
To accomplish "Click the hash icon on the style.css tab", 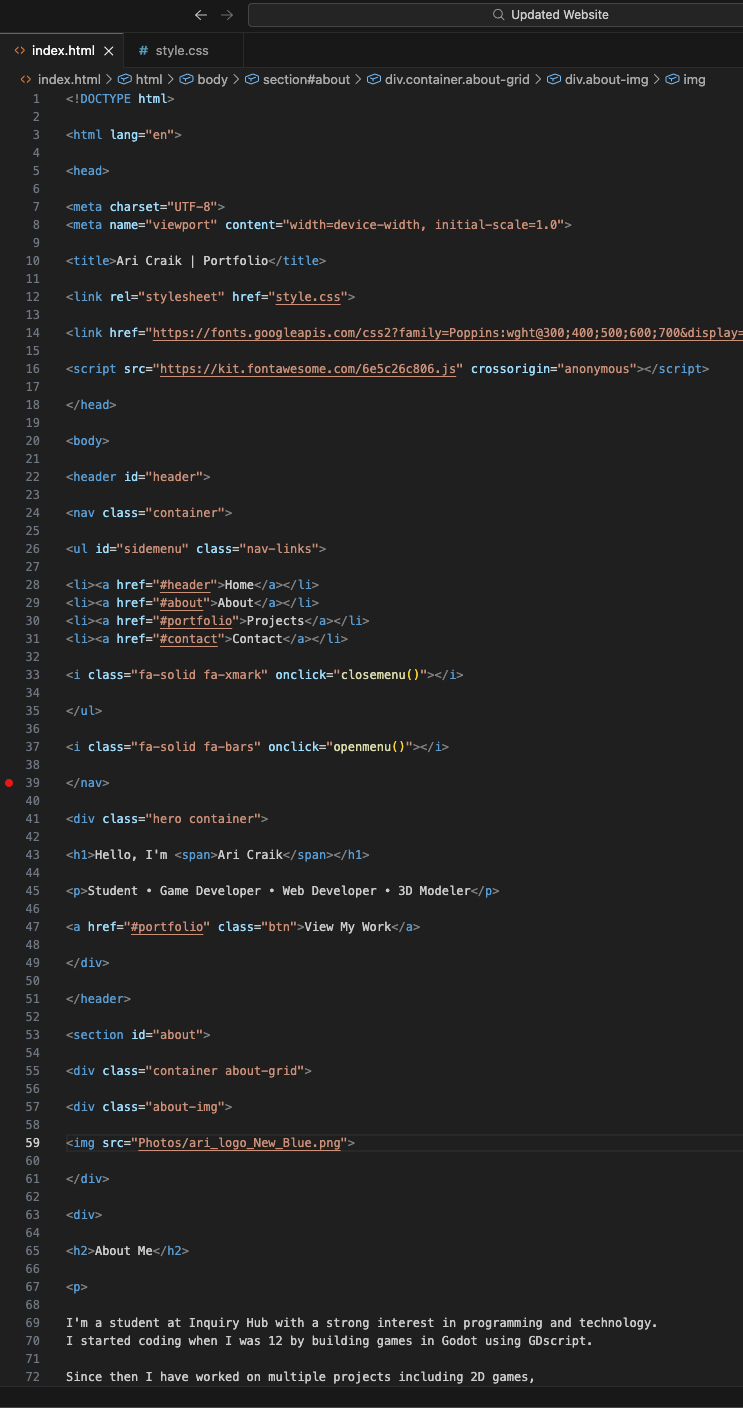I will (143, 49).
